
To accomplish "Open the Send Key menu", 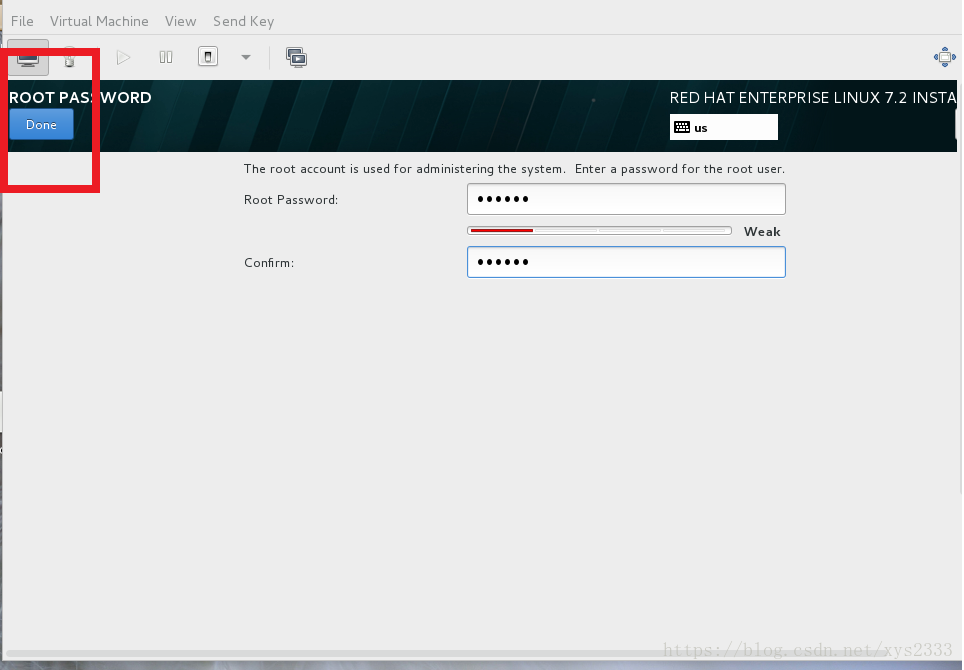I will coord(243,22).
